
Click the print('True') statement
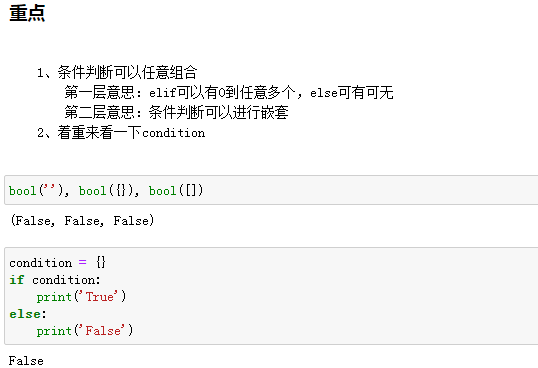81,297
